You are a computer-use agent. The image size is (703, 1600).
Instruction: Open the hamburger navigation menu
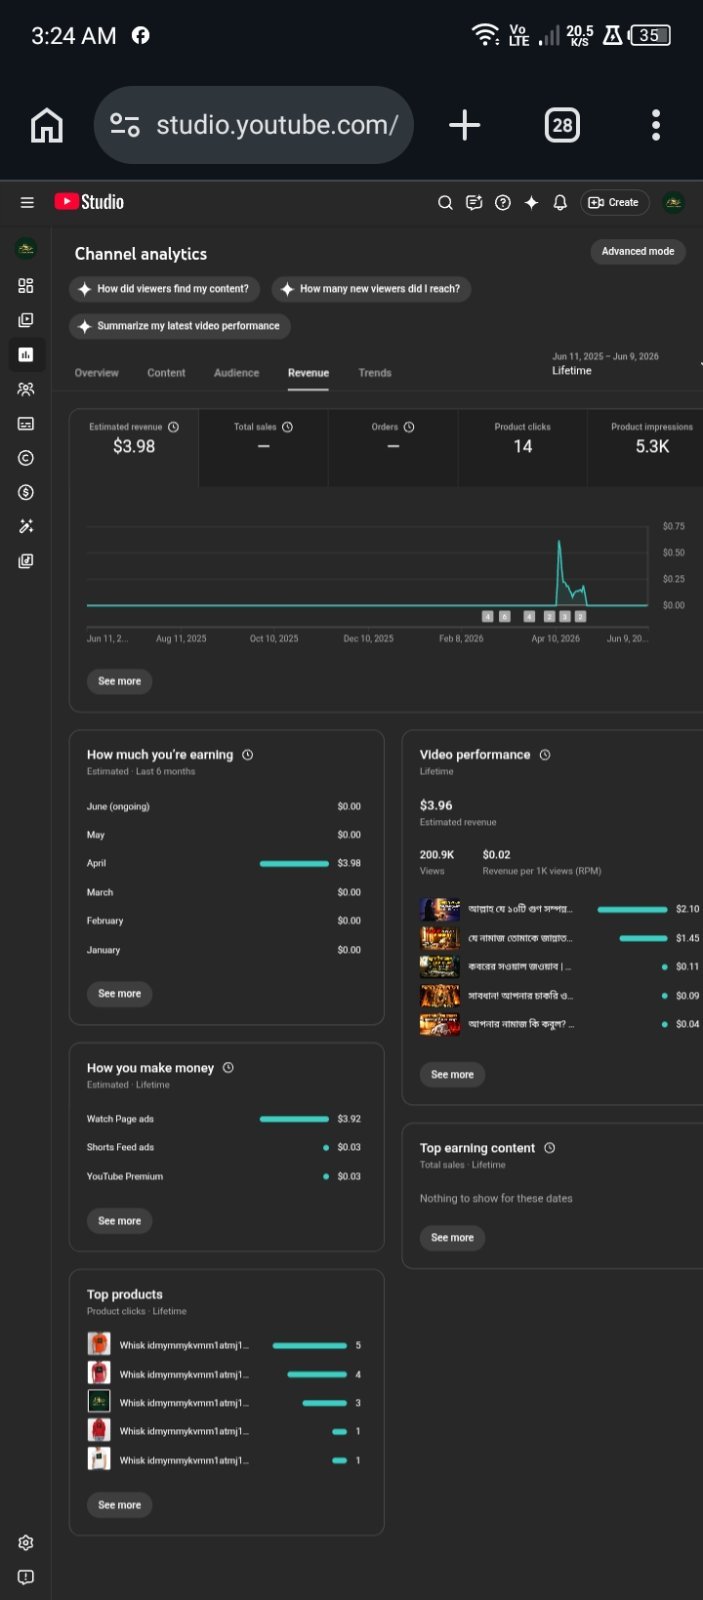click(x=27, y=202)
